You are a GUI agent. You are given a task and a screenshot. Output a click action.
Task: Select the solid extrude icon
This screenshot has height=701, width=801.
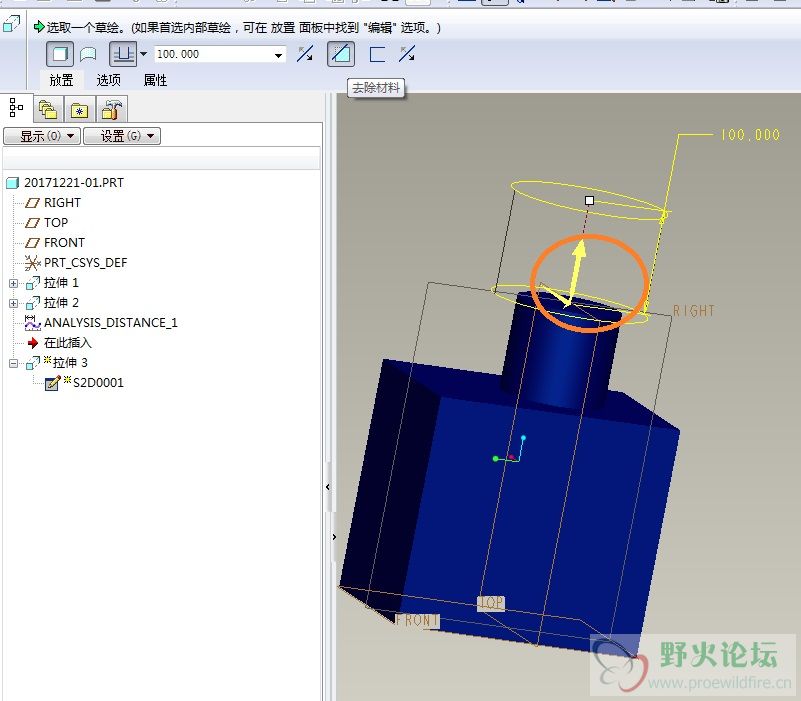point(60,54)
